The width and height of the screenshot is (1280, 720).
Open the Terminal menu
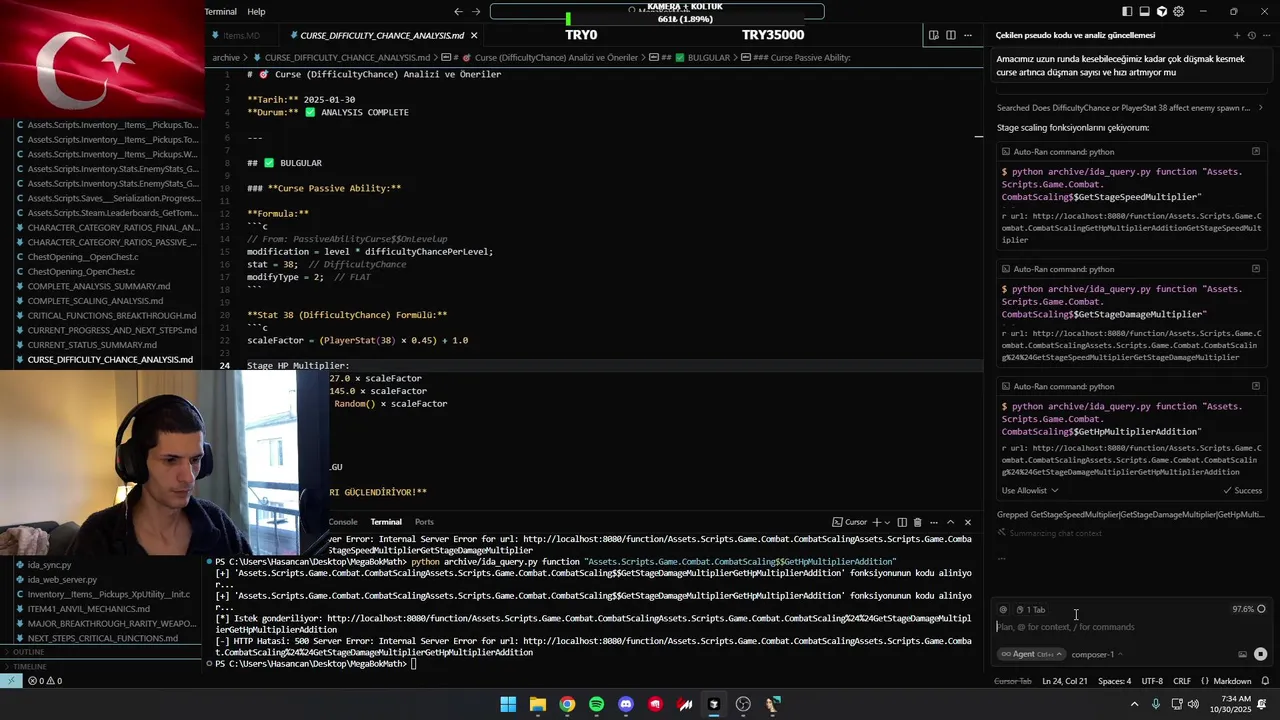pos(220,11)
